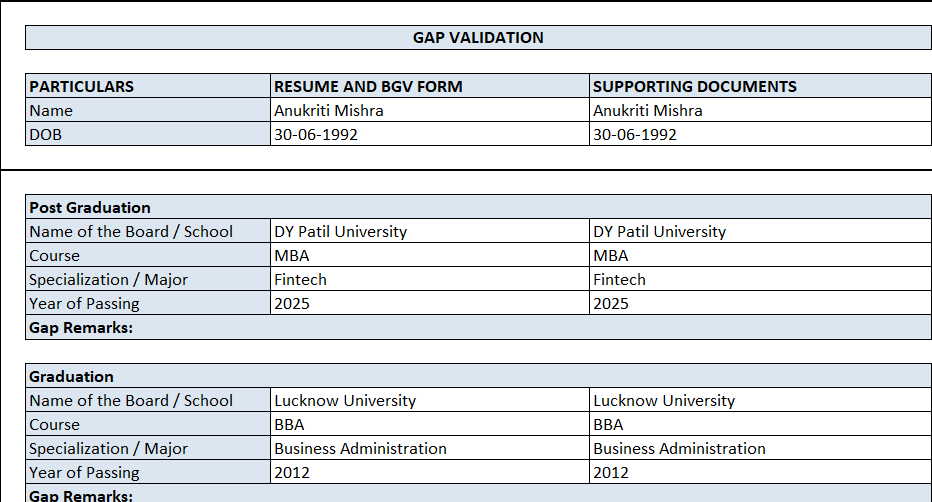
Task: Select 2025 in the Supporting Documents column
Action: pos(760,304)
